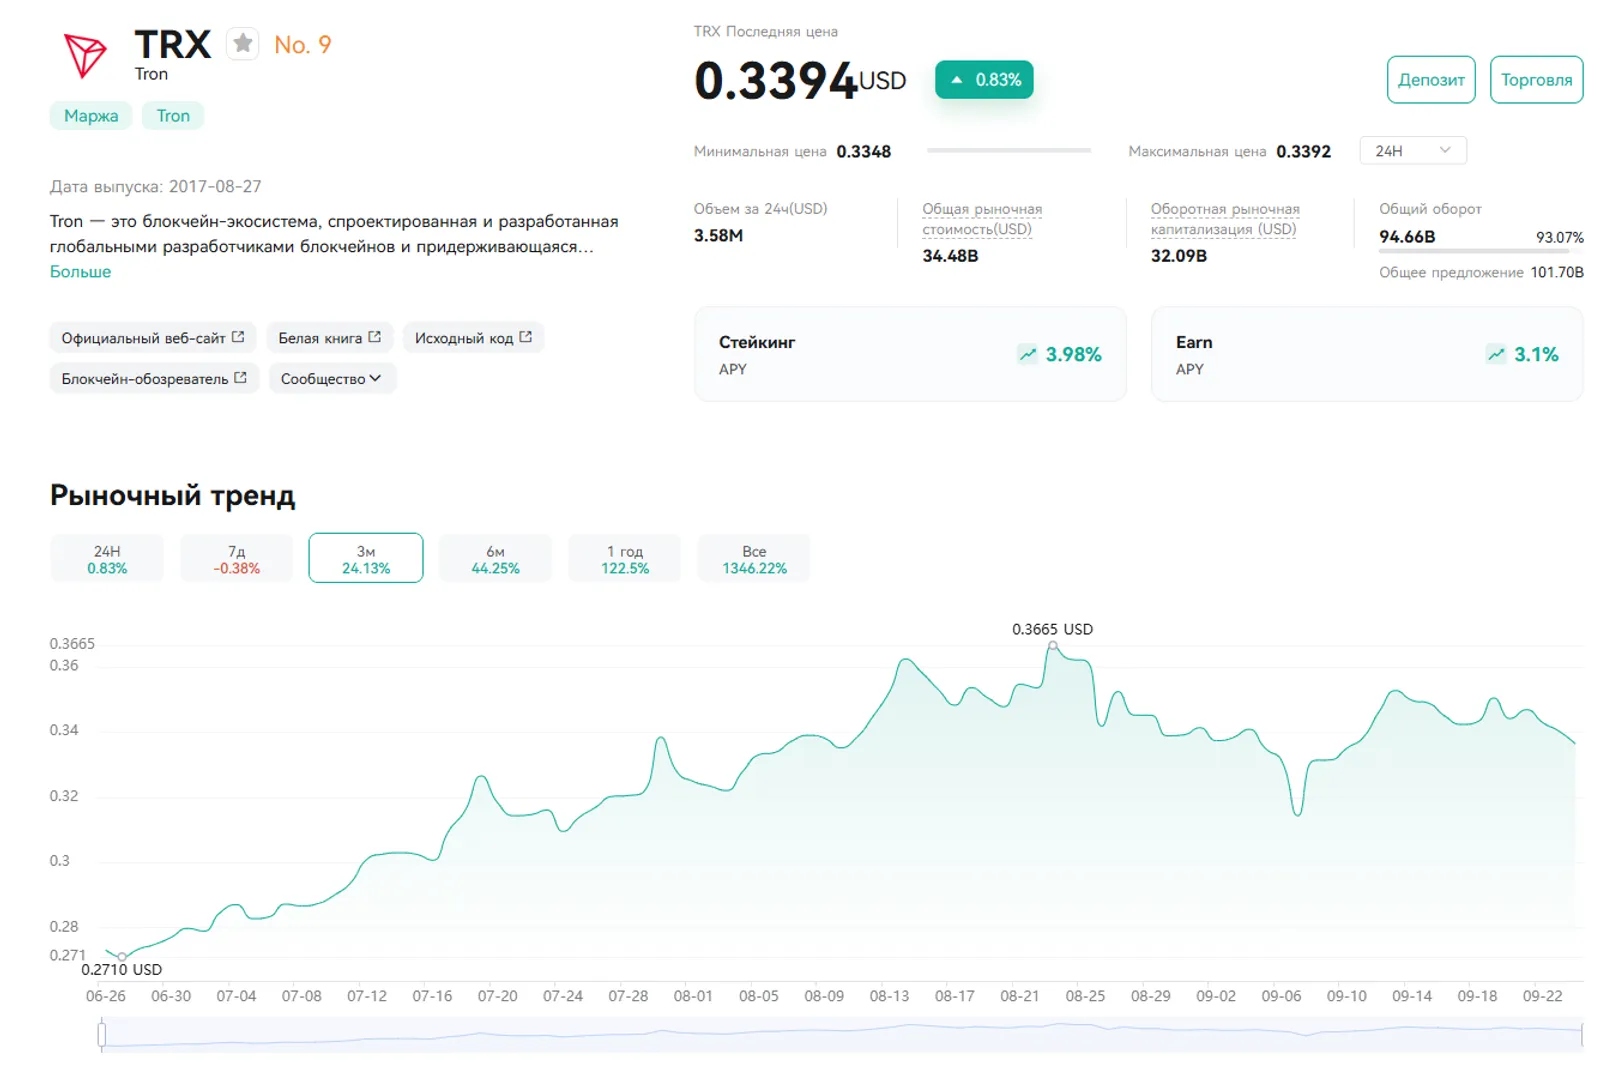Click the Депозит button

(1431, 80)
